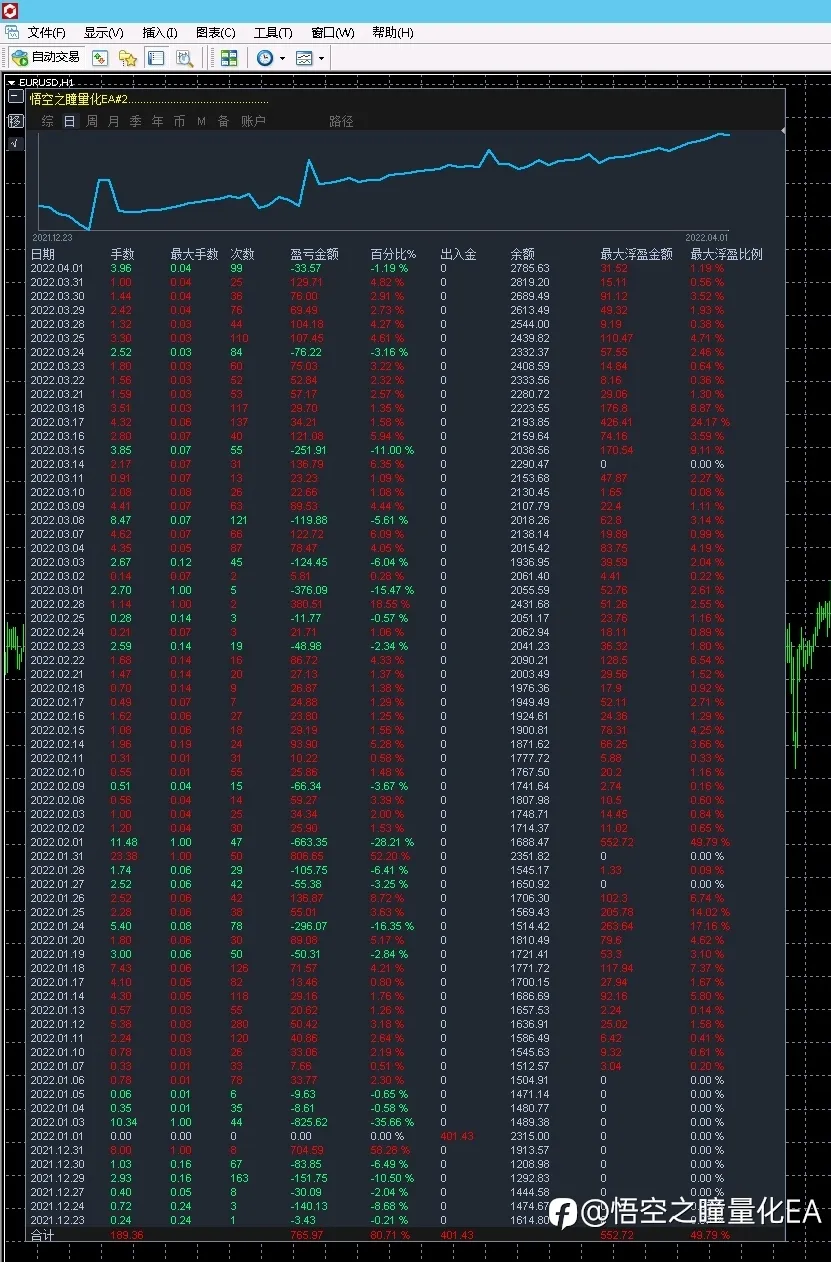The width and height of the screenshot is (831, 1262).
Task: Click the chart document icon beside 文件 menu
Action: pyautogui.click(x=12, y=33)
